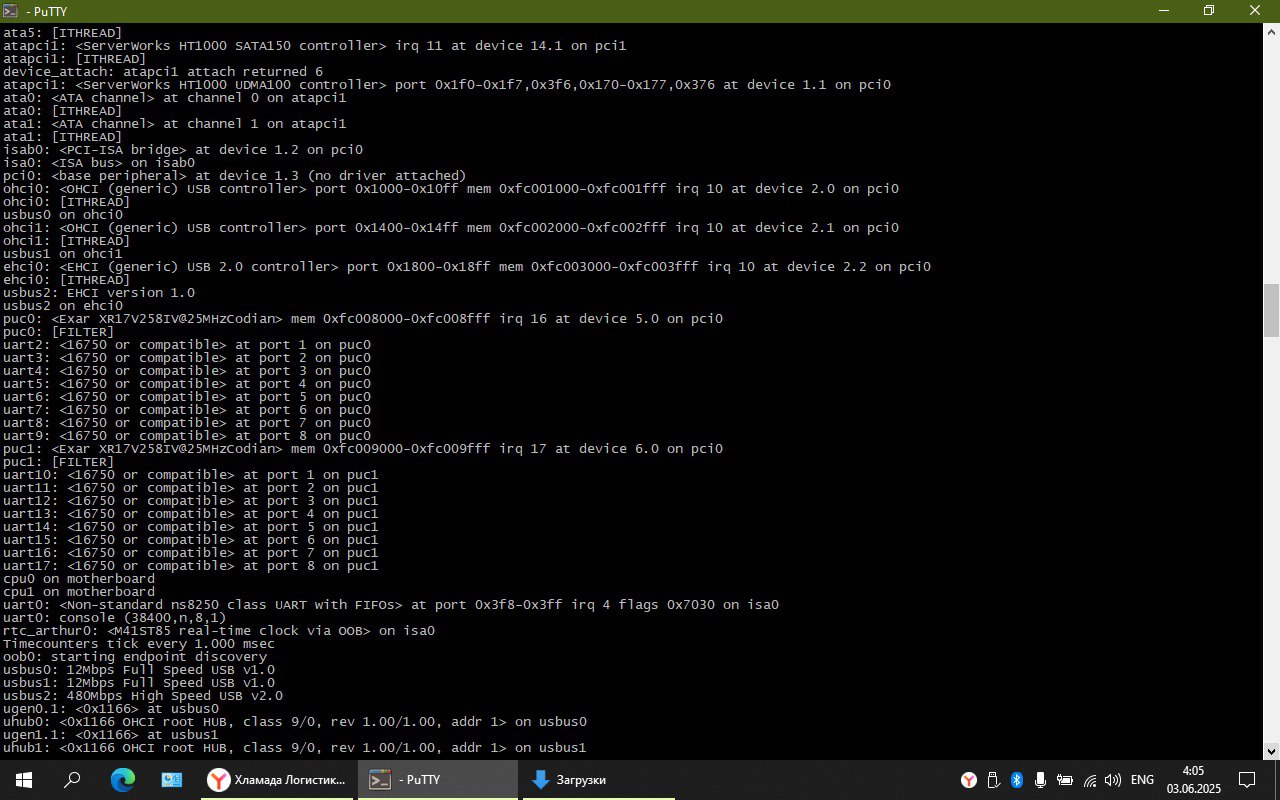Viewport: 1280px width, 800px height.
Task: Open the speaker volume tray icon
Action: click(x=1113, y=780)
